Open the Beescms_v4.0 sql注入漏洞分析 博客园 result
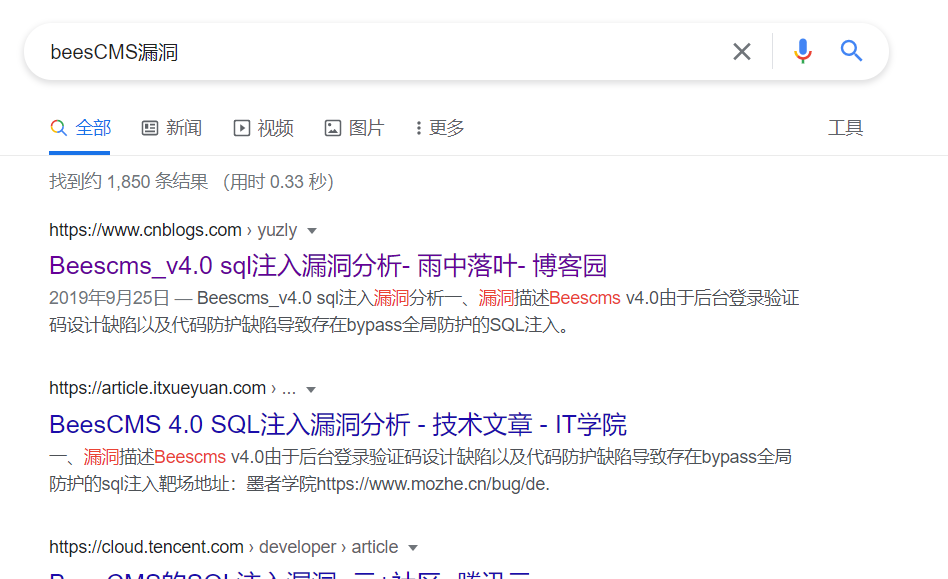The height and width of the screenshot is (579, 948). (328, 266)
